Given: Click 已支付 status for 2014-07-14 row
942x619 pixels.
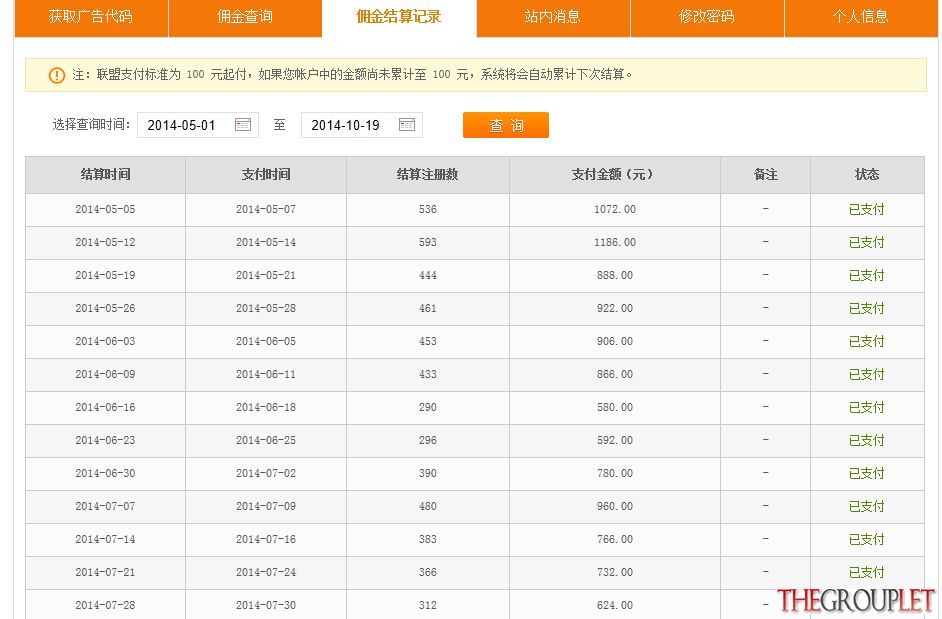Looking at the screenshot, I should [866, 540].
